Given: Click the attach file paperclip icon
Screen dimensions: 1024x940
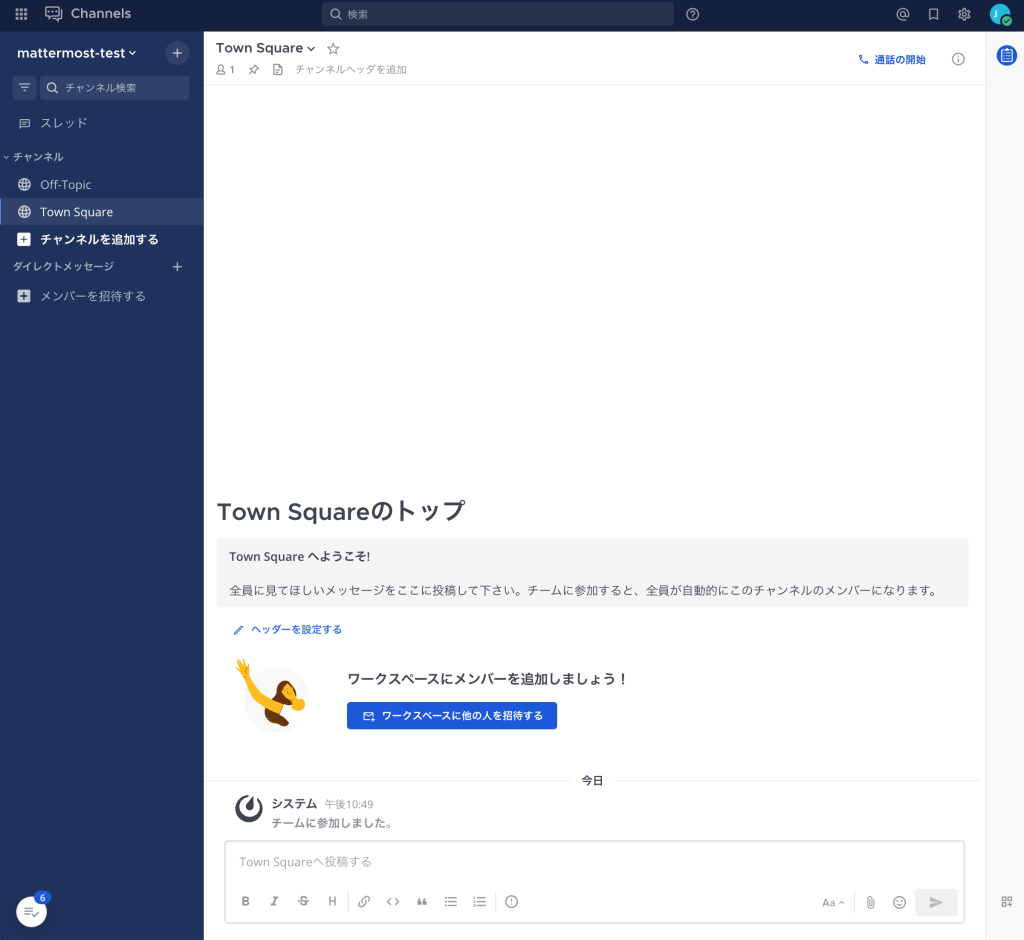Looking at the screenshot, I should [870, 902].
